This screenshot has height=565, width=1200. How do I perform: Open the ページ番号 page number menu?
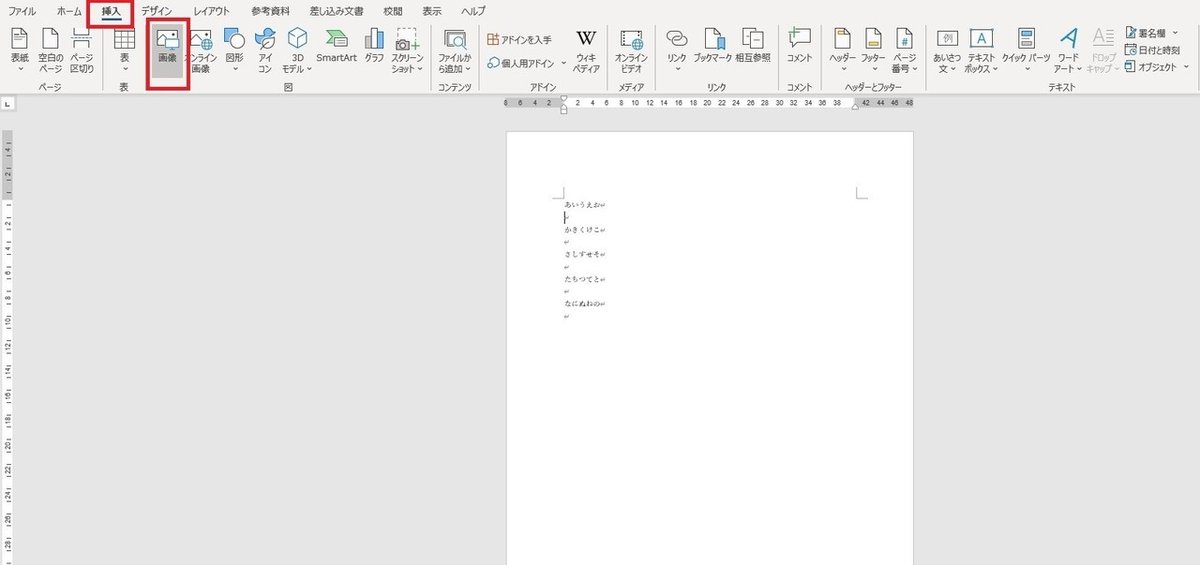tap(904, 50)
